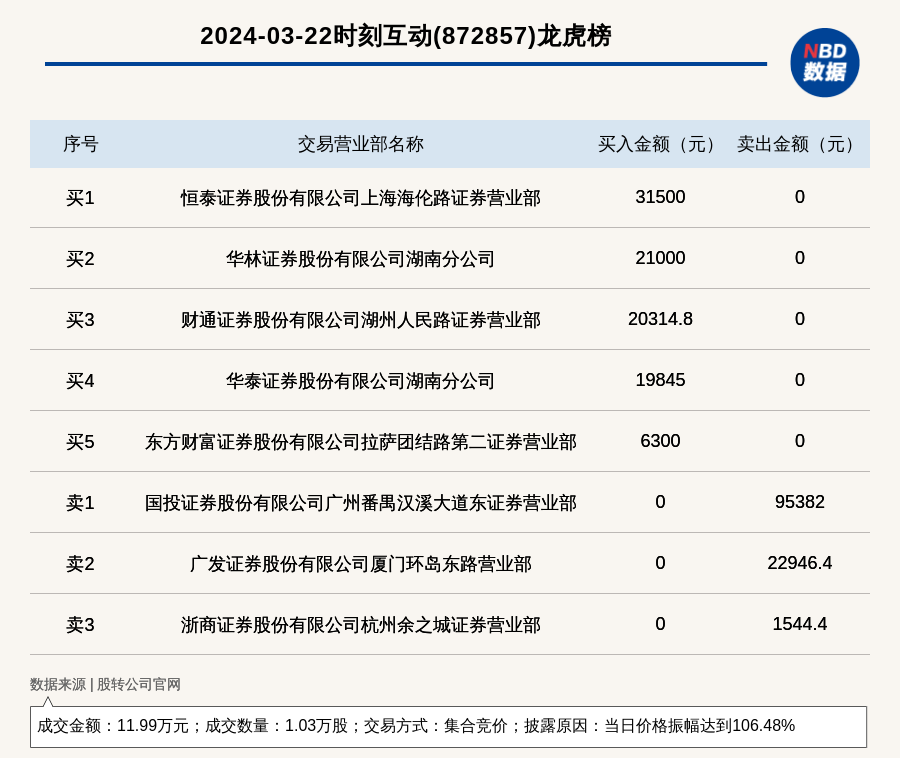Image resolution: width=900 pixels, height=758 pixels.
Task: Click the buy amount 19845
Action: pyautogui.click(x=660, y=380)
